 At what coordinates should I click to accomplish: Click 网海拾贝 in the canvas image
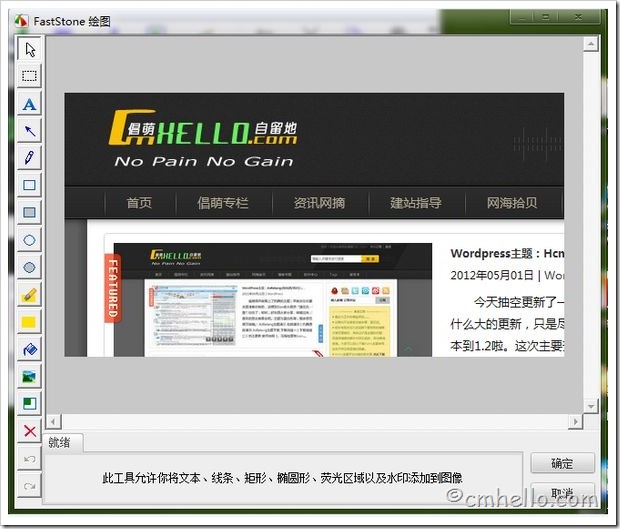tap(512, 203)
